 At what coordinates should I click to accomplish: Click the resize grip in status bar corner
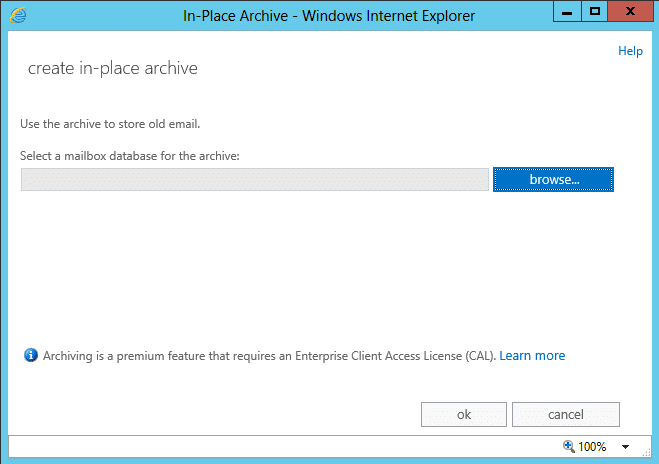point(646,452)
